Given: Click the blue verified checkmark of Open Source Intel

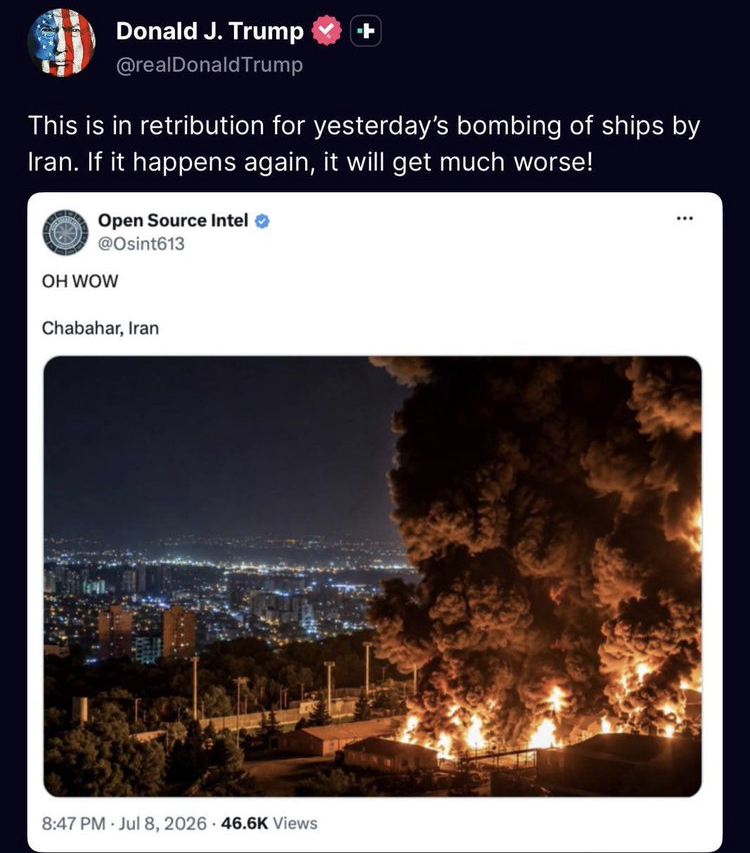Looking at the screenshot, I should [262, 221].
